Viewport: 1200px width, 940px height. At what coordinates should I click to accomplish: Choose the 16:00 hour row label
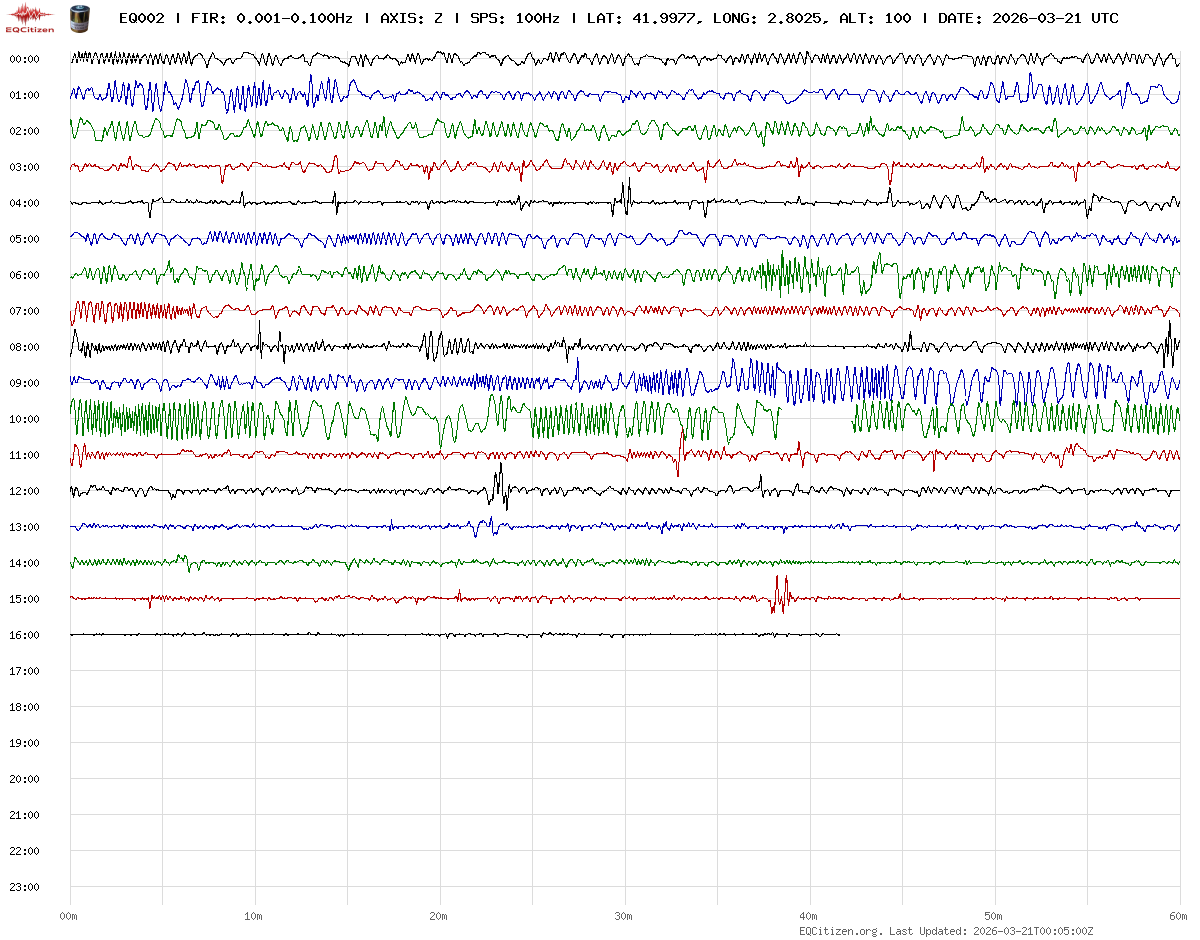coord(24,635)
